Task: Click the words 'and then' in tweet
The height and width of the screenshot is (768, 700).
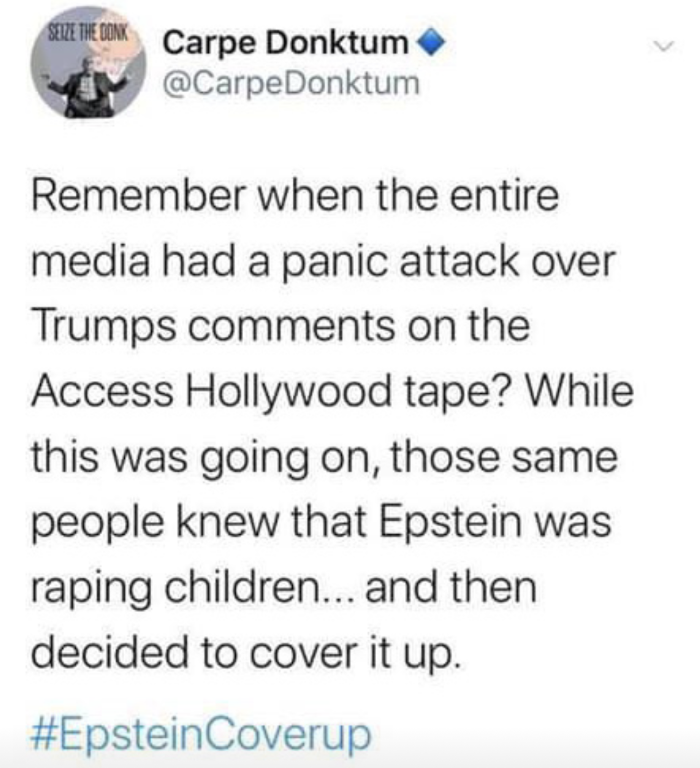Action: [x=451, y=587]
